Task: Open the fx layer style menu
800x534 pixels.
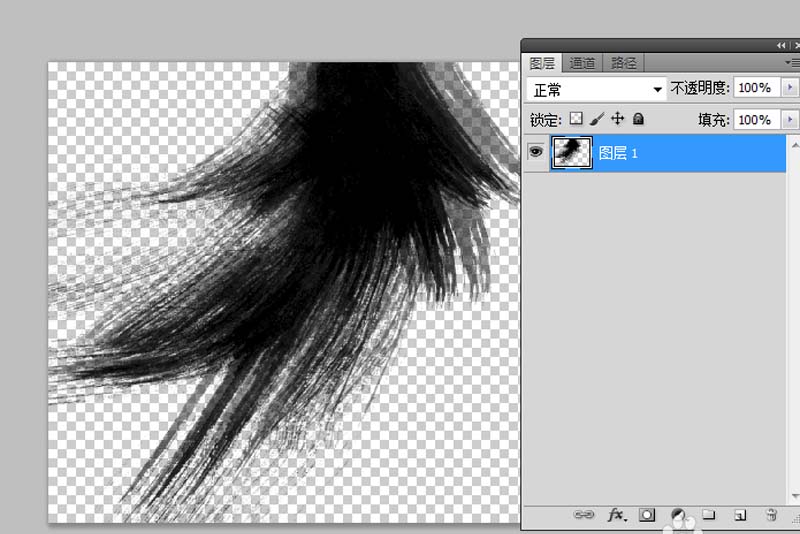Action: (617, 515)
